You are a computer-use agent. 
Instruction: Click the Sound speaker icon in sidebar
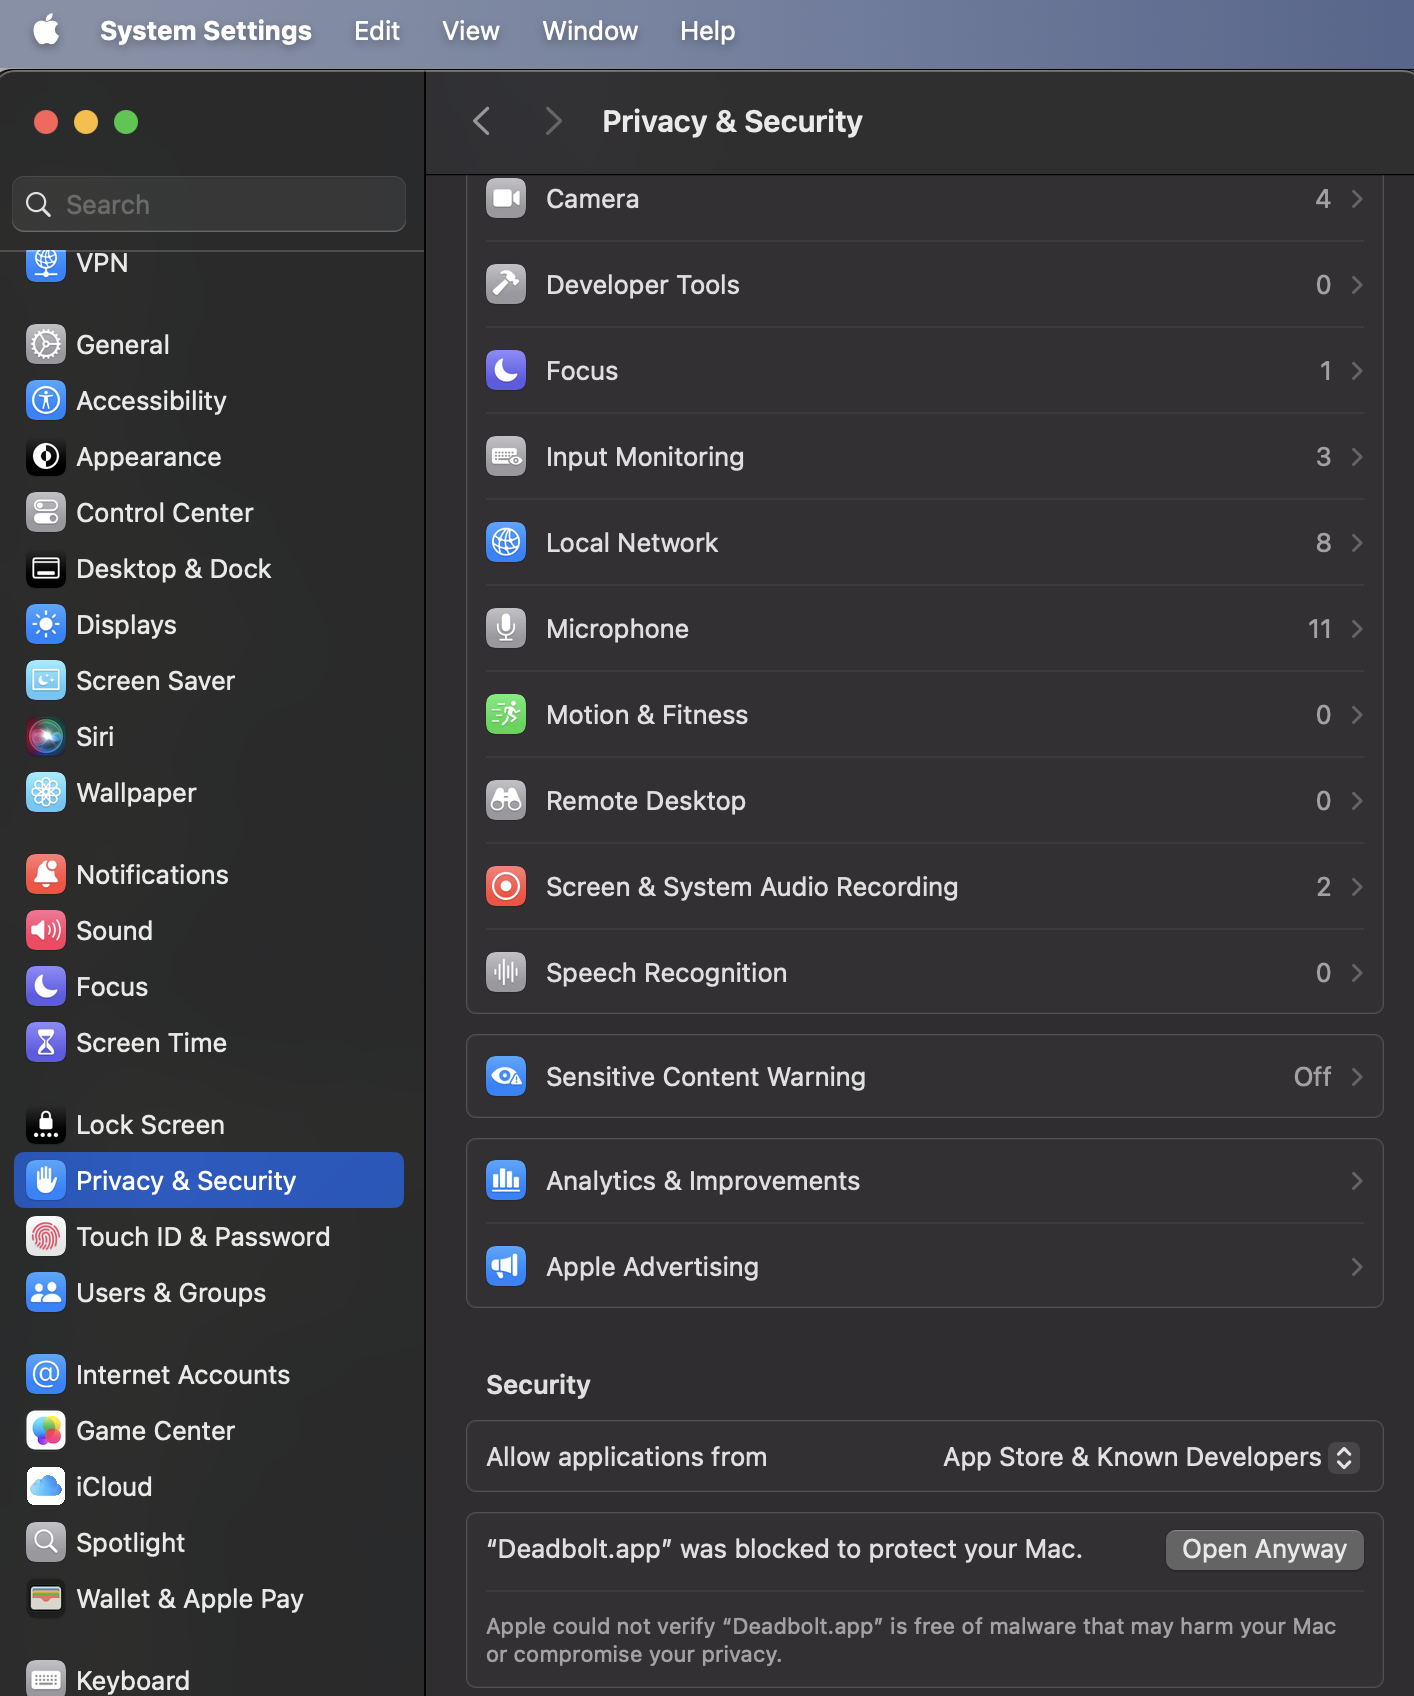point(46,931)
